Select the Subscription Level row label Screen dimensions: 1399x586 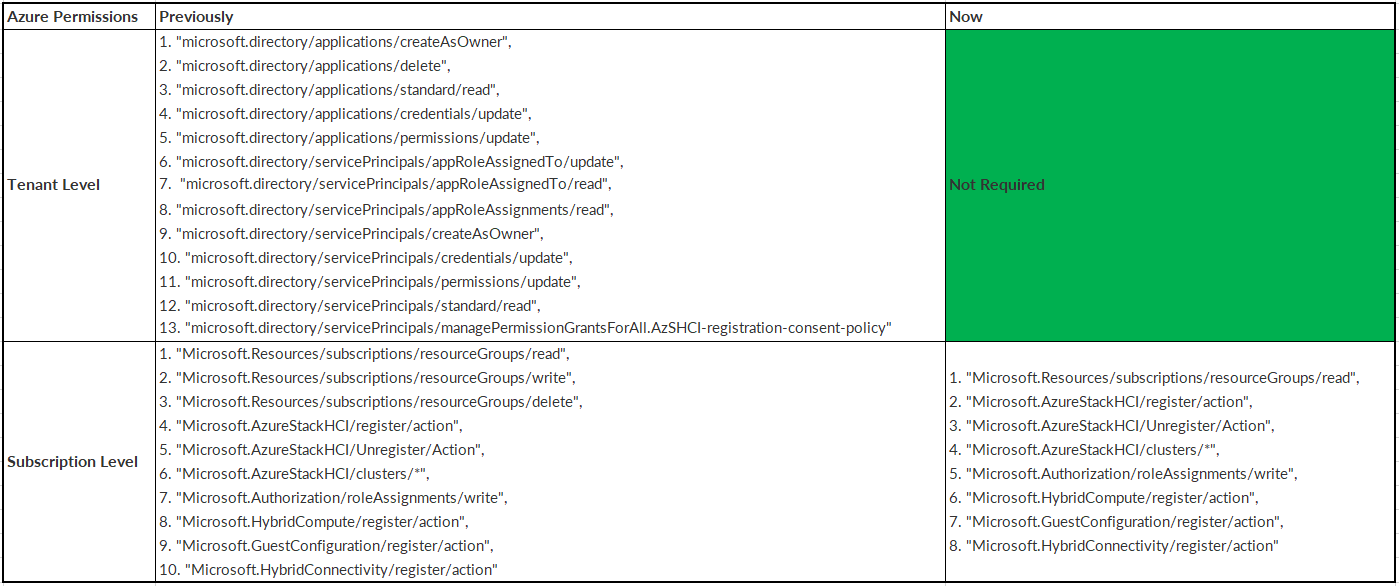tap(72, 462)
